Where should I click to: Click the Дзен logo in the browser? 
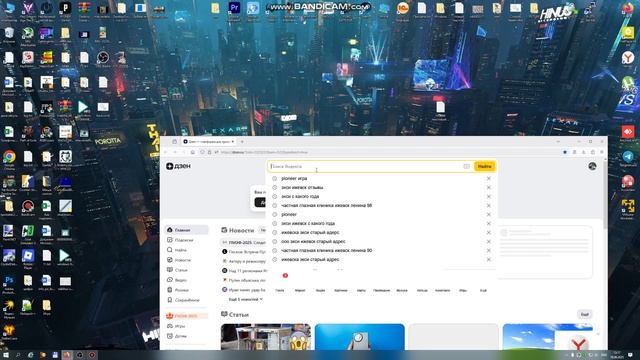(x=178, y=166)
